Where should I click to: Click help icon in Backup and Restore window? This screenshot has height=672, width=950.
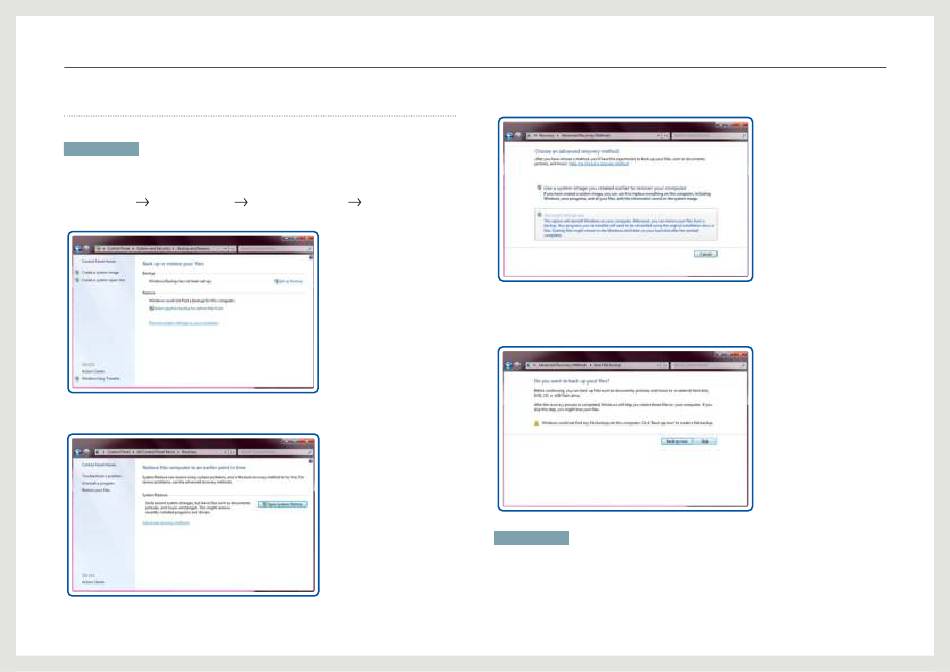click(x=311, y=258)
